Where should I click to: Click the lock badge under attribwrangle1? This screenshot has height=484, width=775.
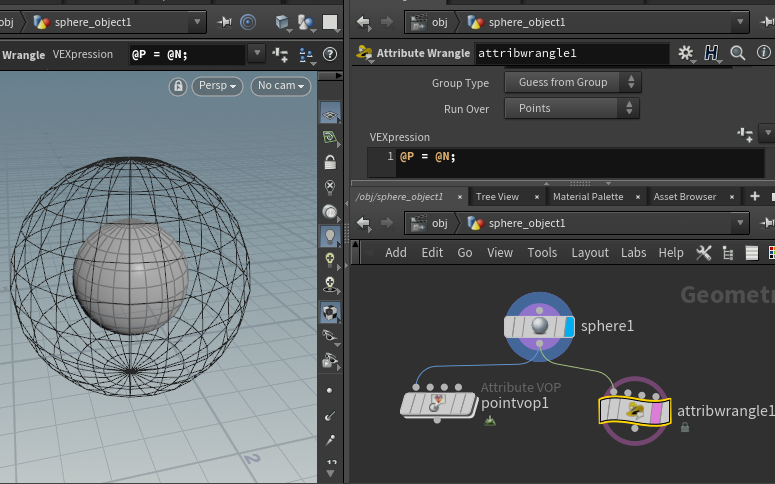(x=685, y=427)
